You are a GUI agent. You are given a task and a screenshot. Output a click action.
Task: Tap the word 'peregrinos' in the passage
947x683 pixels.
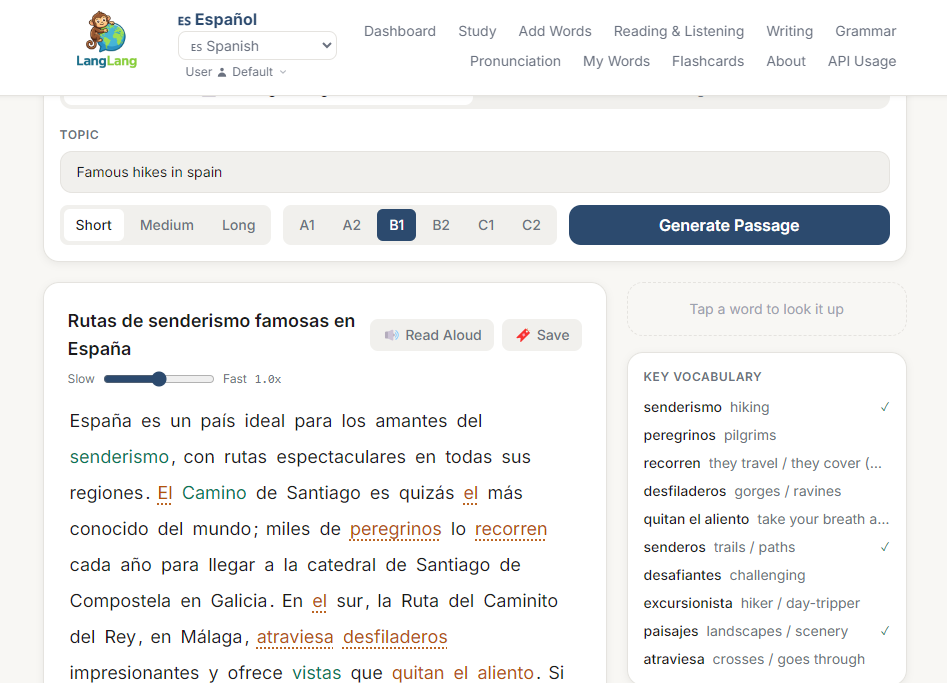(x=396, y=529)
